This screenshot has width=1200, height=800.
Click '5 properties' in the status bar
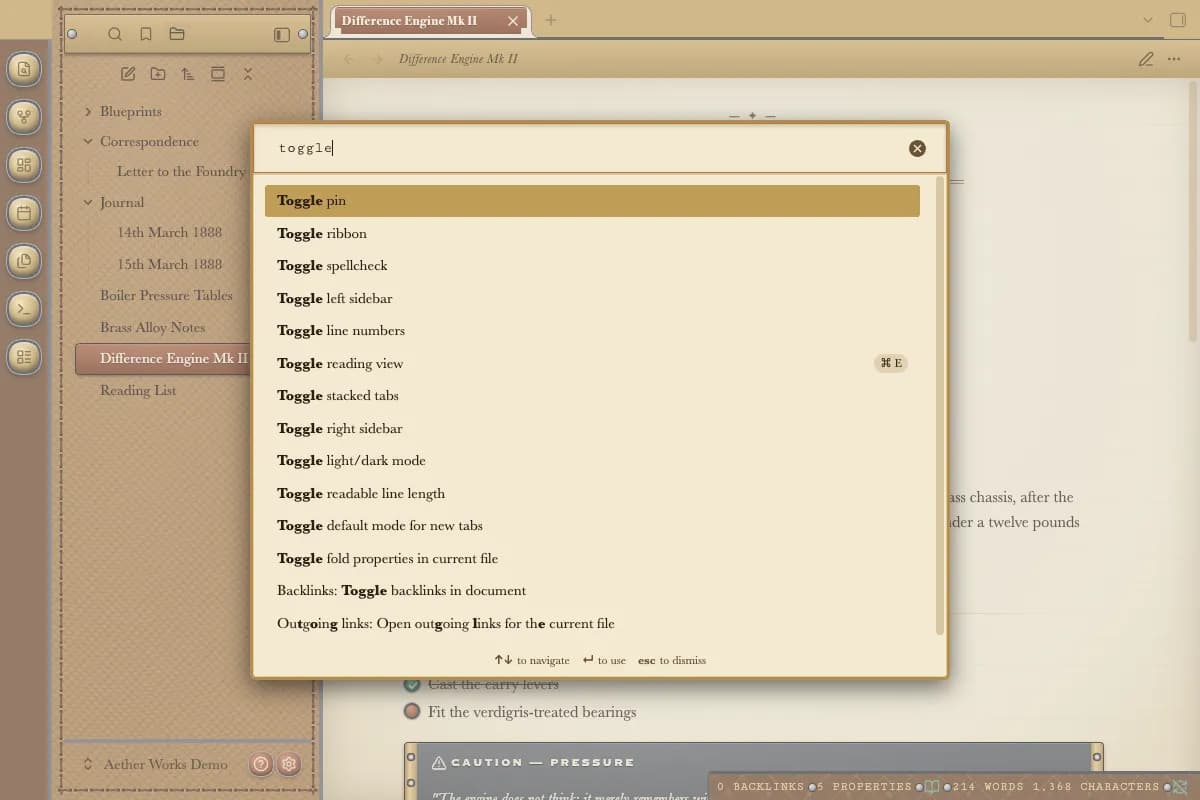pyautogui.click(x=864, y=787)
